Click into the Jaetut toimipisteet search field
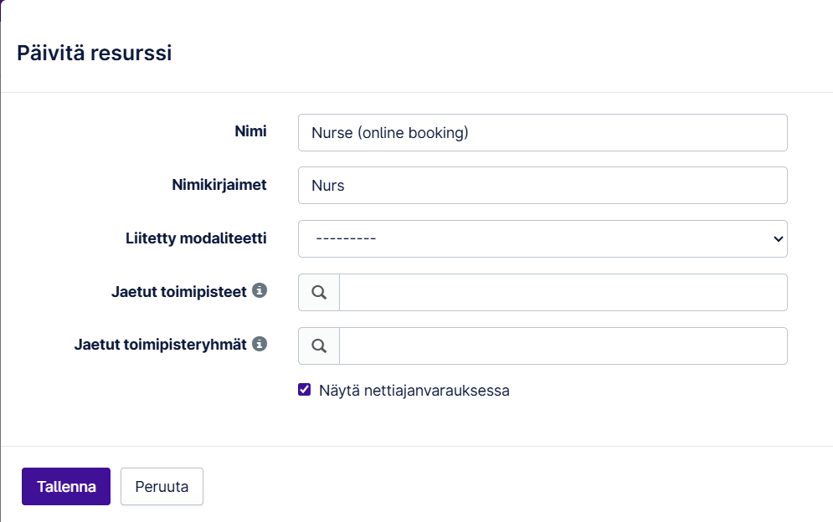This screenshot has width=833, height=522. 563,292
